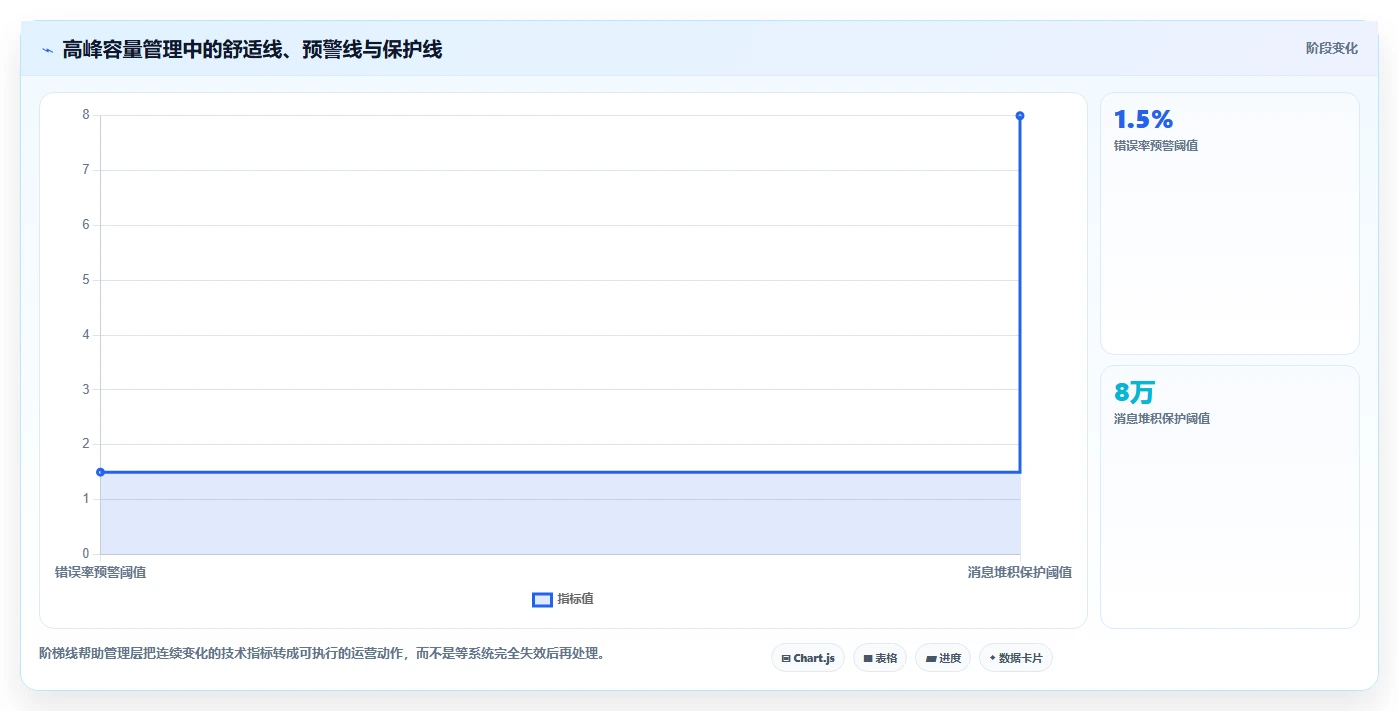The width and height of the screenshot is (1399, 711).
Task: Click the footer description starting 阶梯线帮助管理层
Action: (x=322, y=654)
